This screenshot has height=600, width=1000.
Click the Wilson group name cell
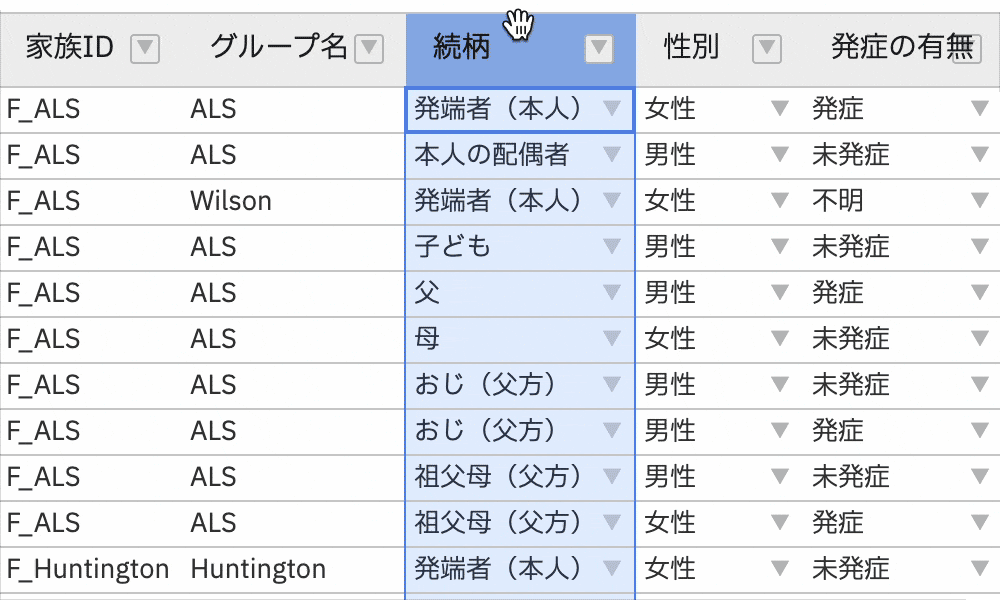pos(231,201)
